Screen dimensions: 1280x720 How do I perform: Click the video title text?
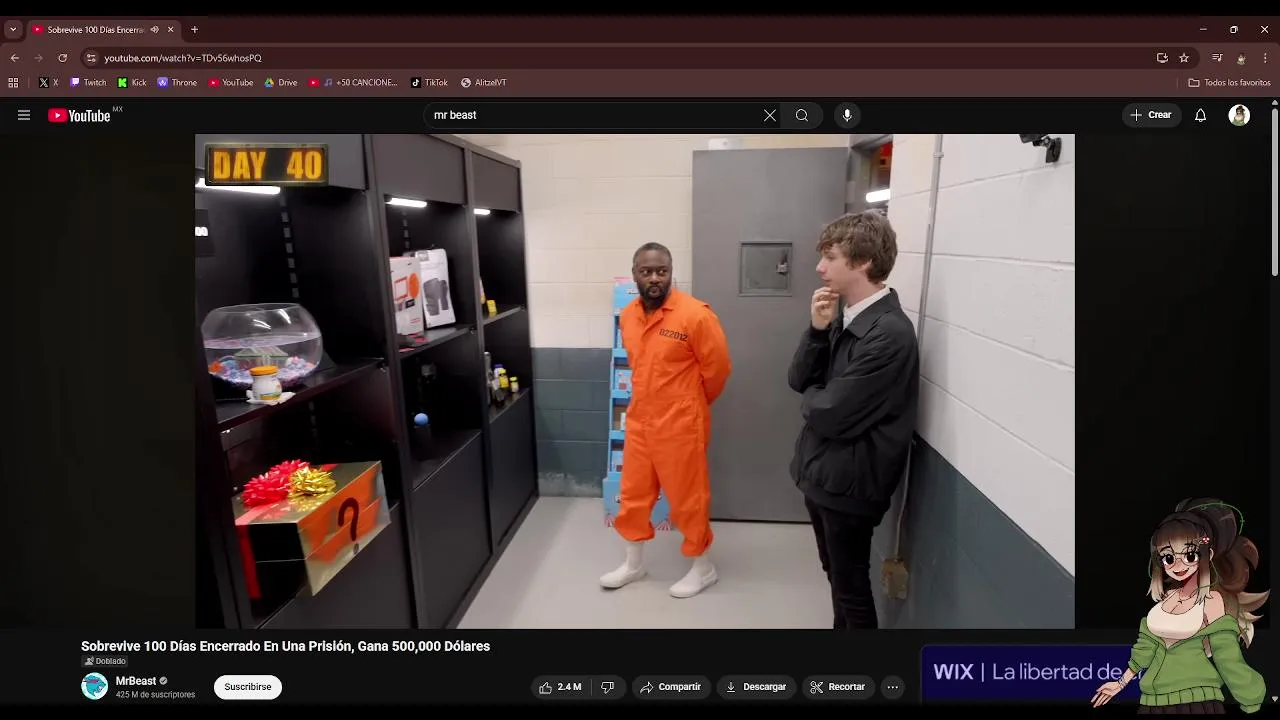285,646
